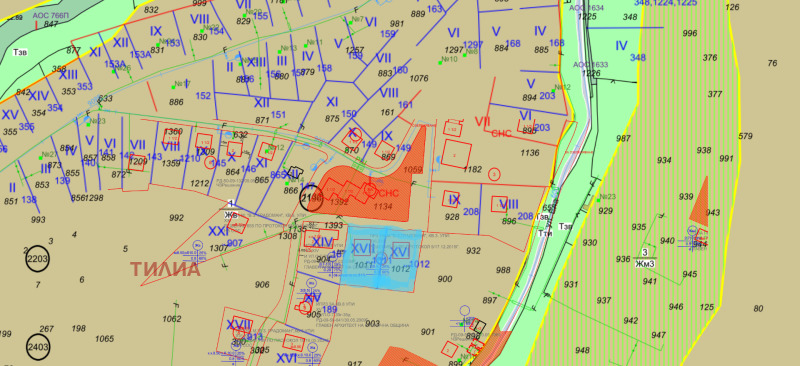
Task: Click parcel number 945
Action: click(x=689, y=274)
